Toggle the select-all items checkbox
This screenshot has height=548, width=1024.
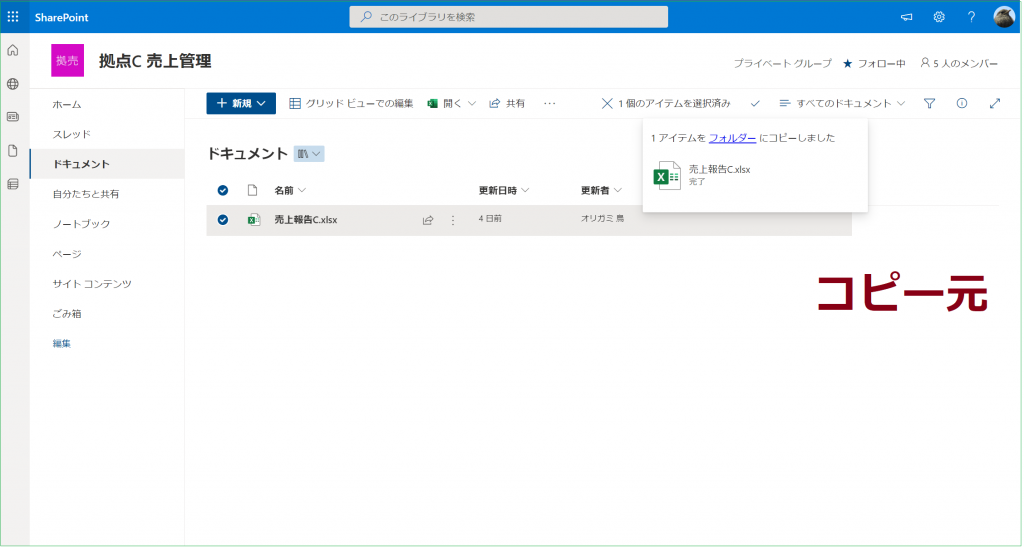pyautogui.click(x=223, y=190)
